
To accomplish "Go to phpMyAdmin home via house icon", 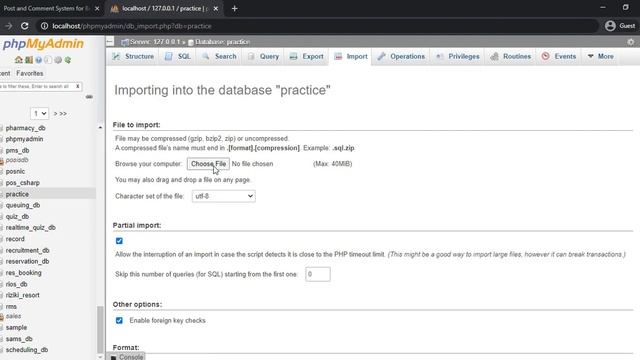I will 18,60.
